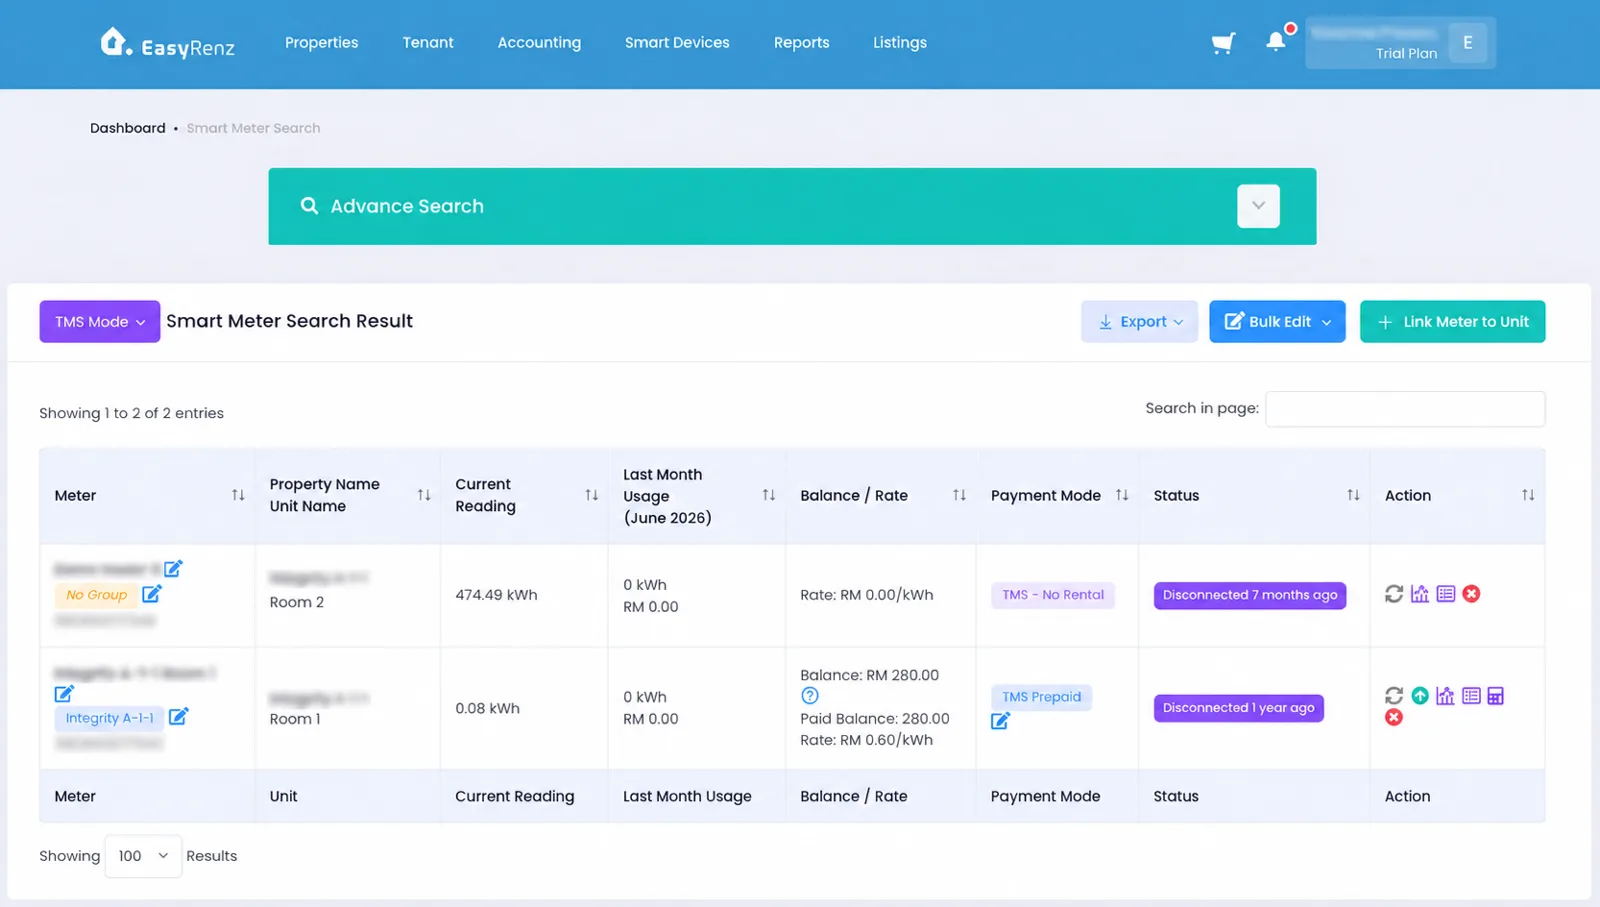Refresh the Room 2 meter
This screenshot has width=1600, height=907.
(x=1393, y=594)
